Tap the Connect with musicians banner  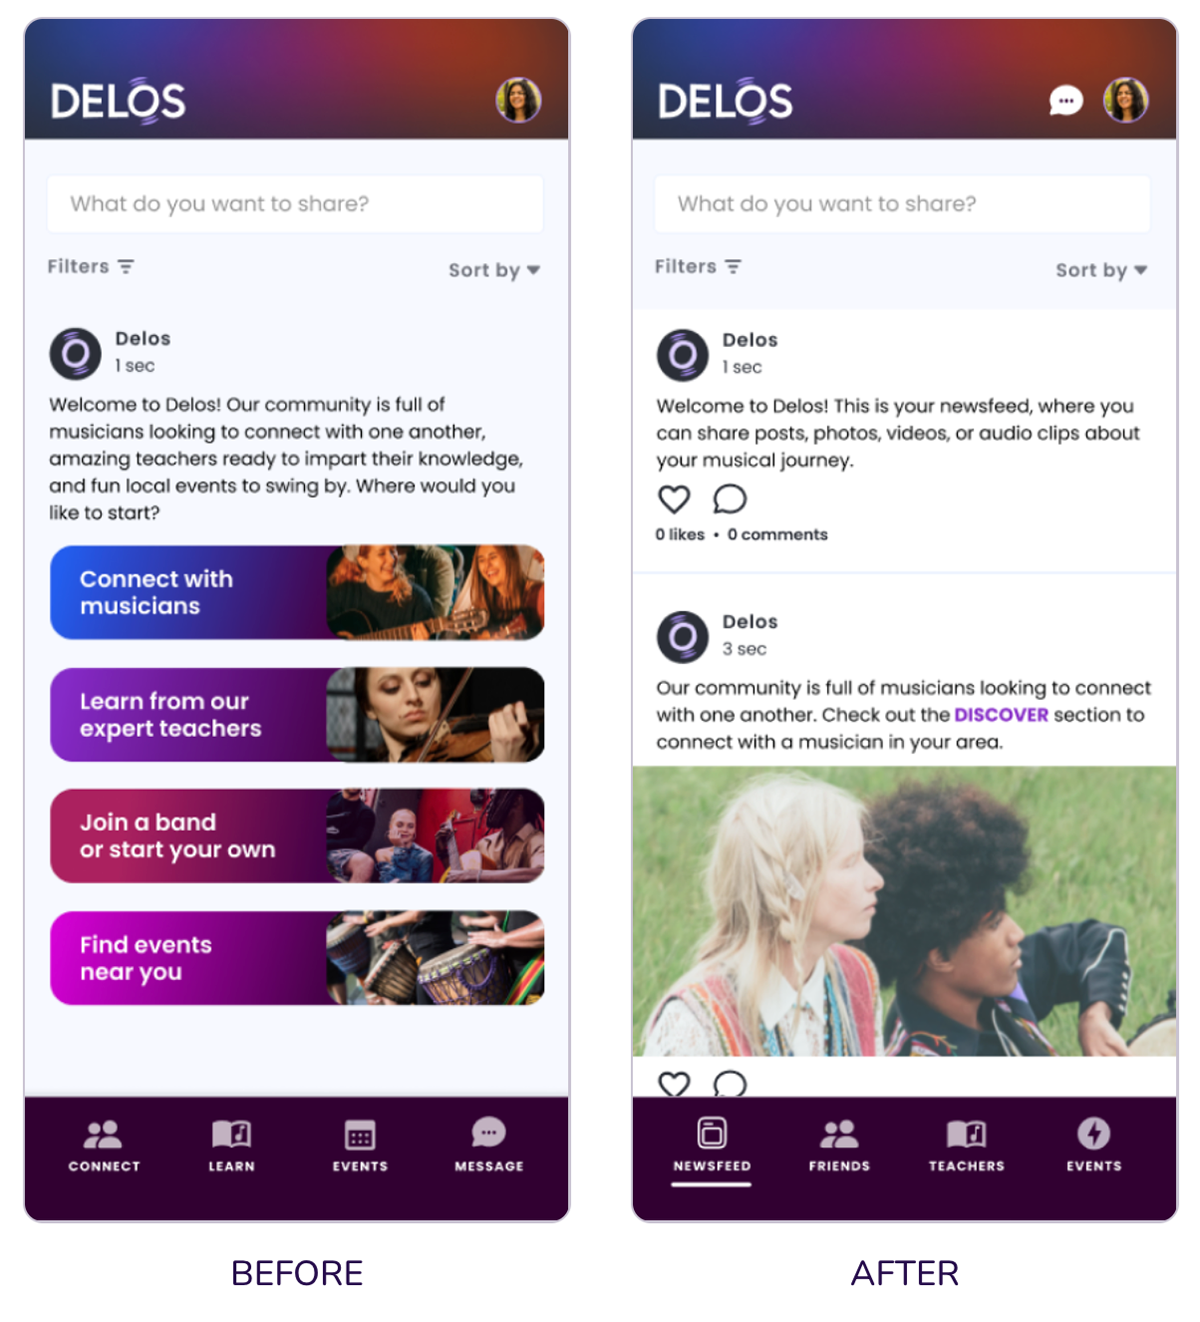click(x=297, y=592)
